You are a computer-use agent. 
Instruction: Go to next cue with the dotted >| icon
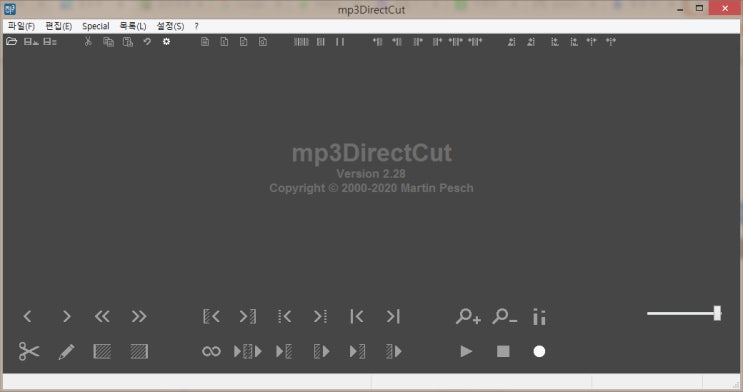point(320,316)
